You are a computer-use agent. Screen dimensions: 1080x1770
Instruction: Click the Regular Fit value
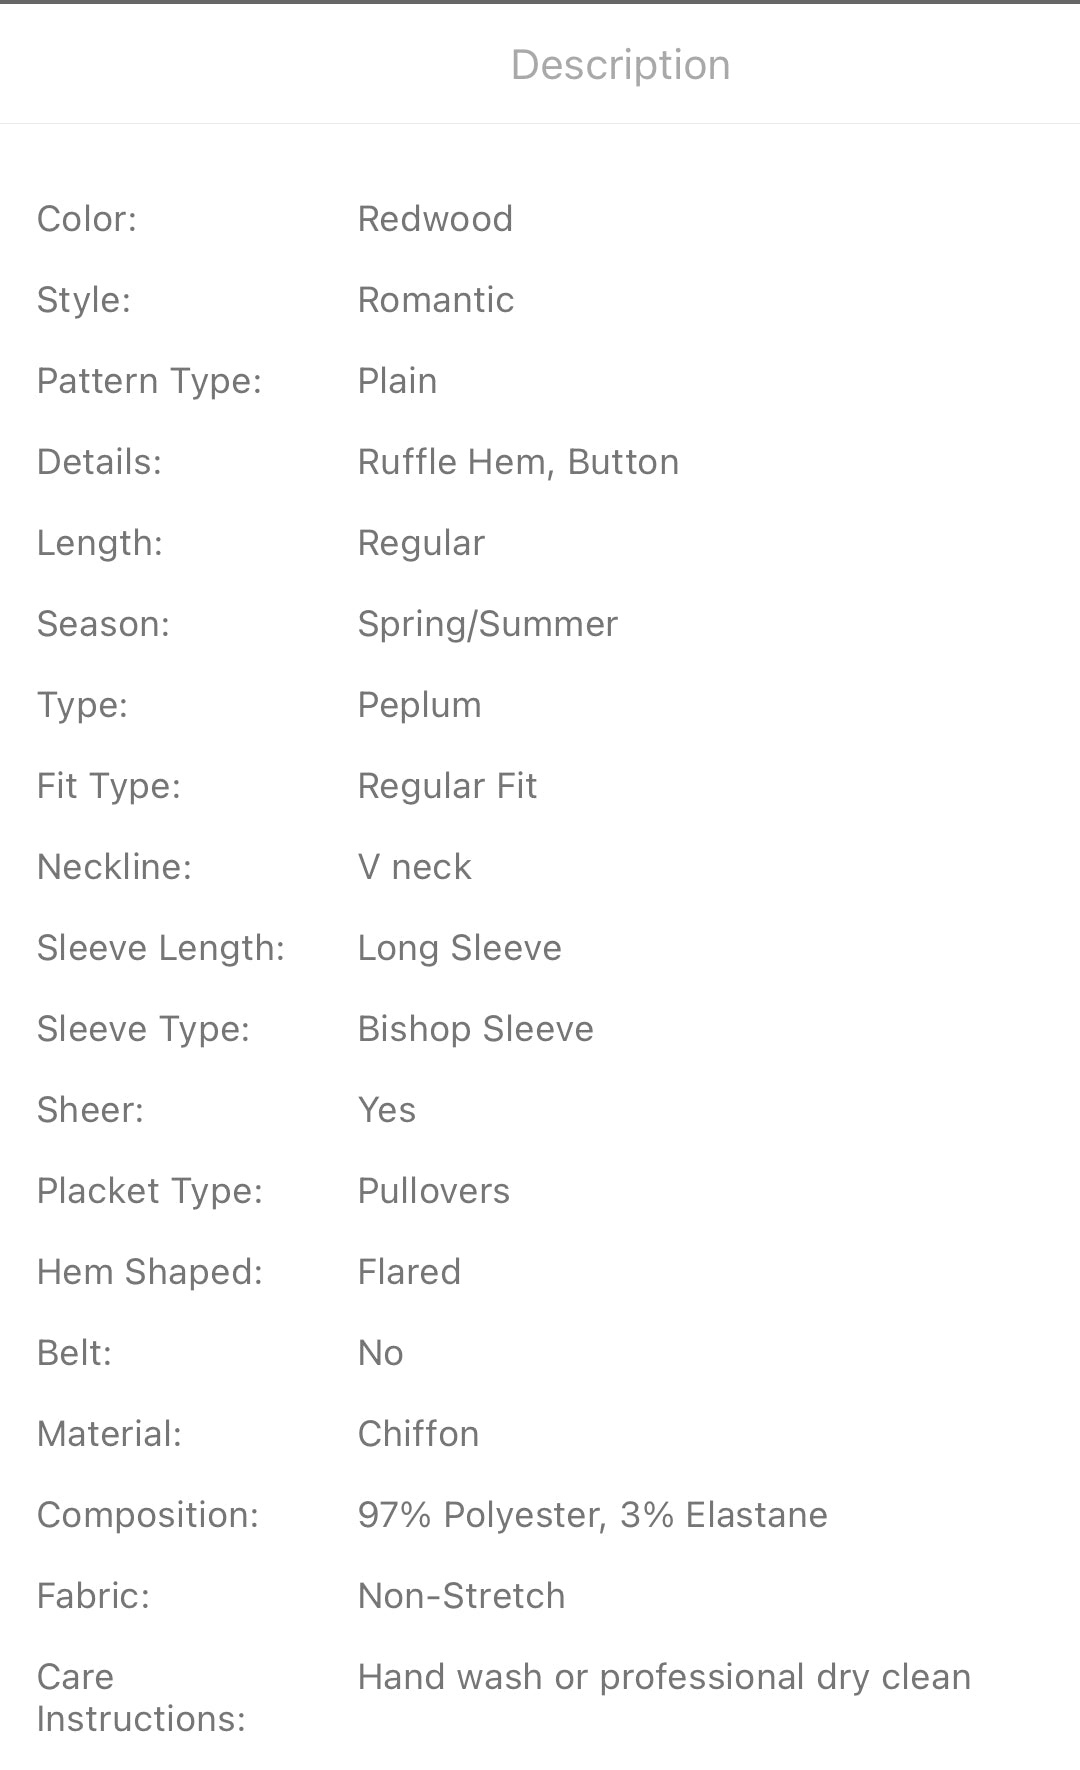click(x=447, y=786)
